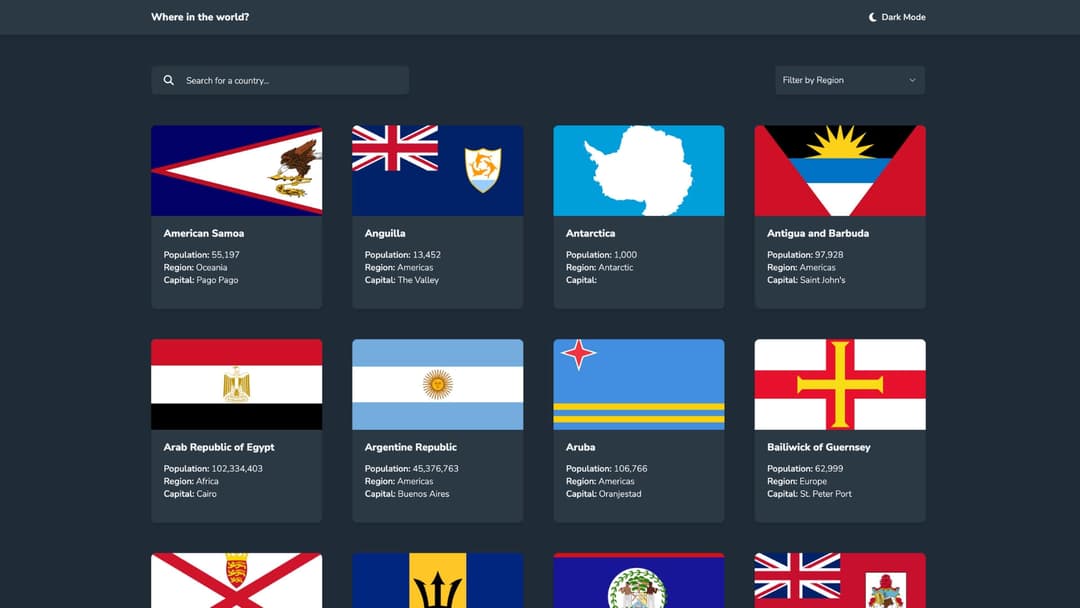1080x608 pixels.
Task: Open the Bailiwick of Guernsey card
Action: click(840, 430)
